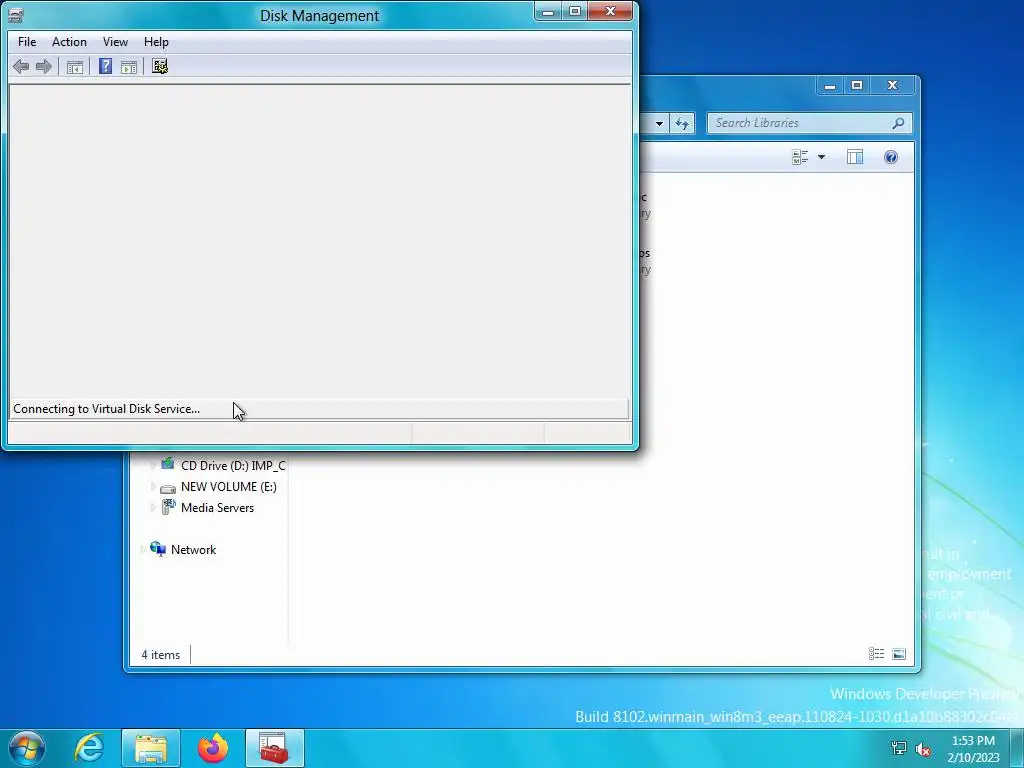
Task: Open the File menu in Disk Management
Action: (27, 42)
